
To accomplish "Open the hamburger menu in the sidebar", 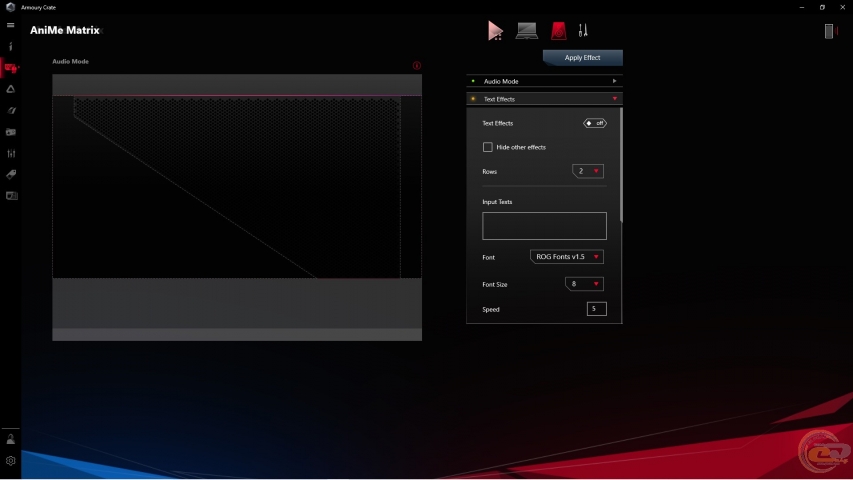I will coord(10,25).
